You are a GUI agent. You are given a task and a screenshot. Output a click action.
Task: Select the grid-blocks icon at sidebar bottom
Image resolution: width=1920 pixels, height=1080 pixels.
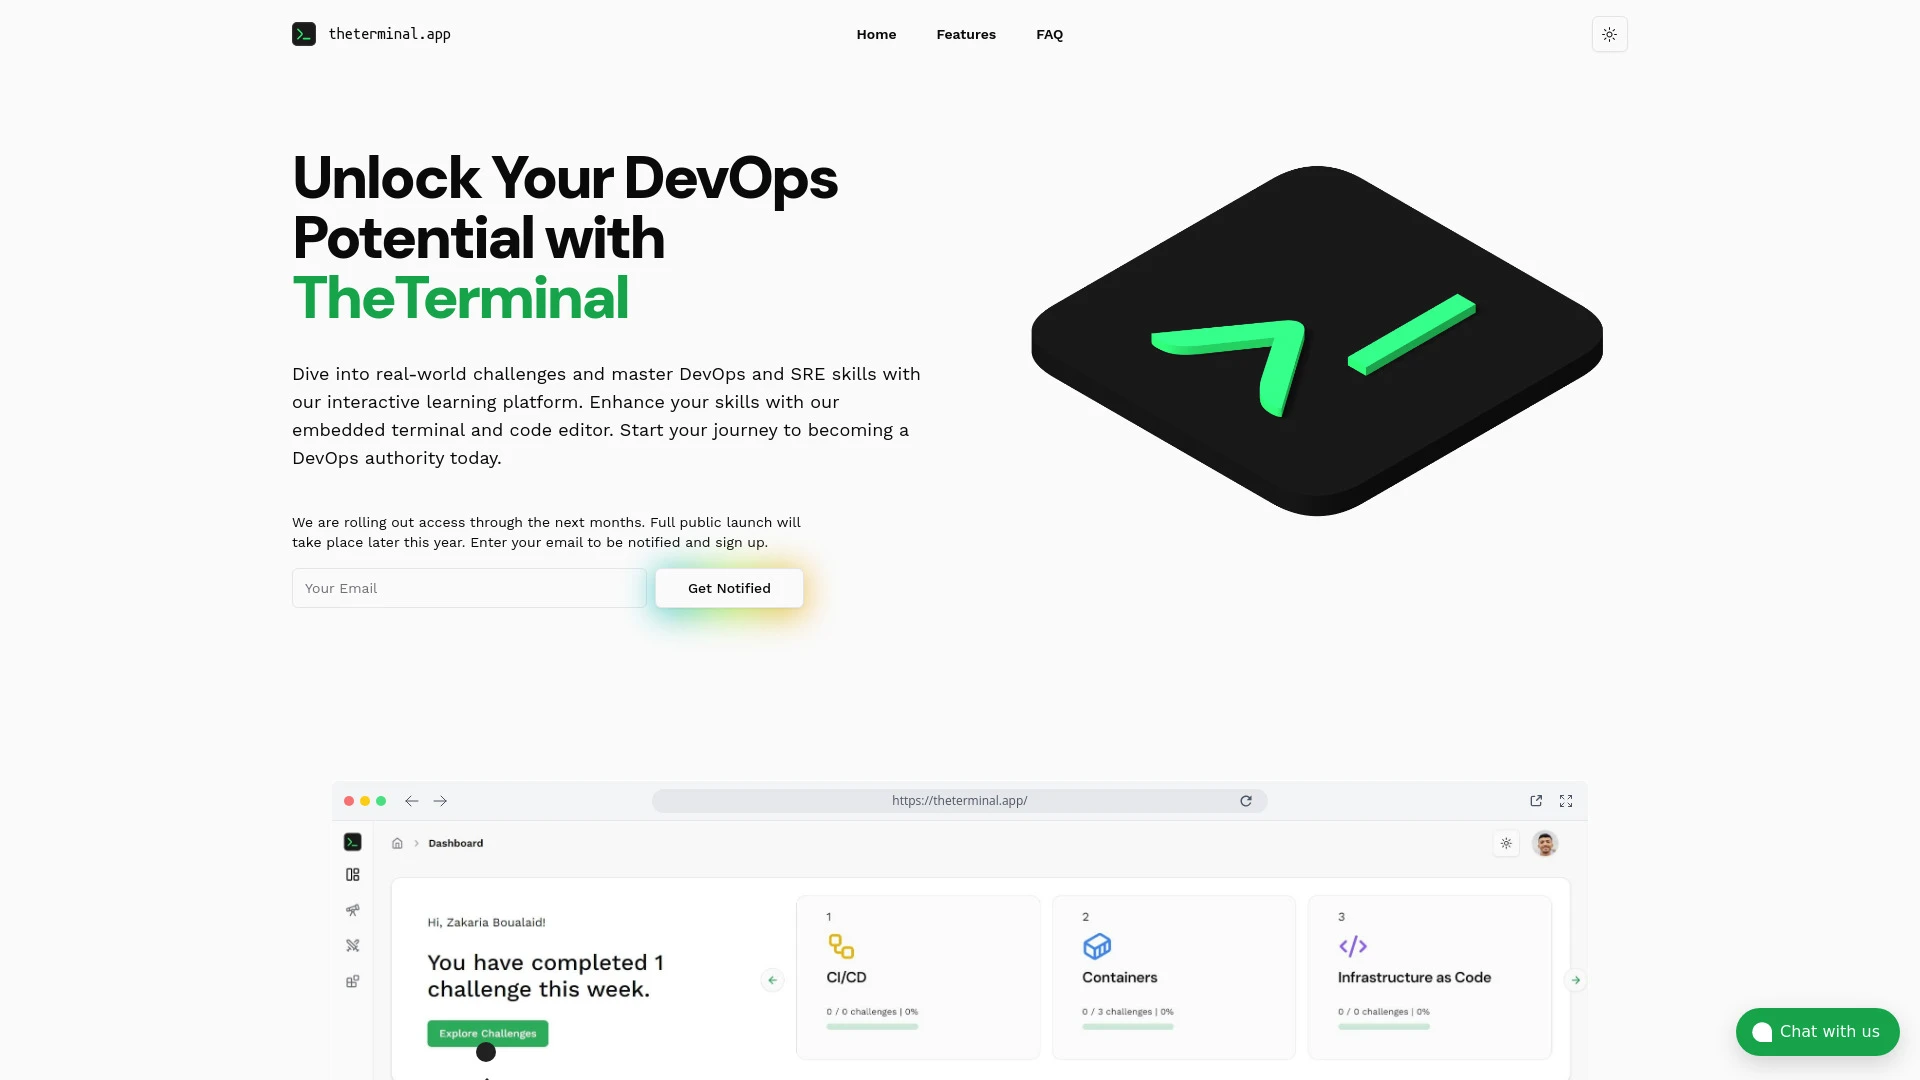(352, 981)
